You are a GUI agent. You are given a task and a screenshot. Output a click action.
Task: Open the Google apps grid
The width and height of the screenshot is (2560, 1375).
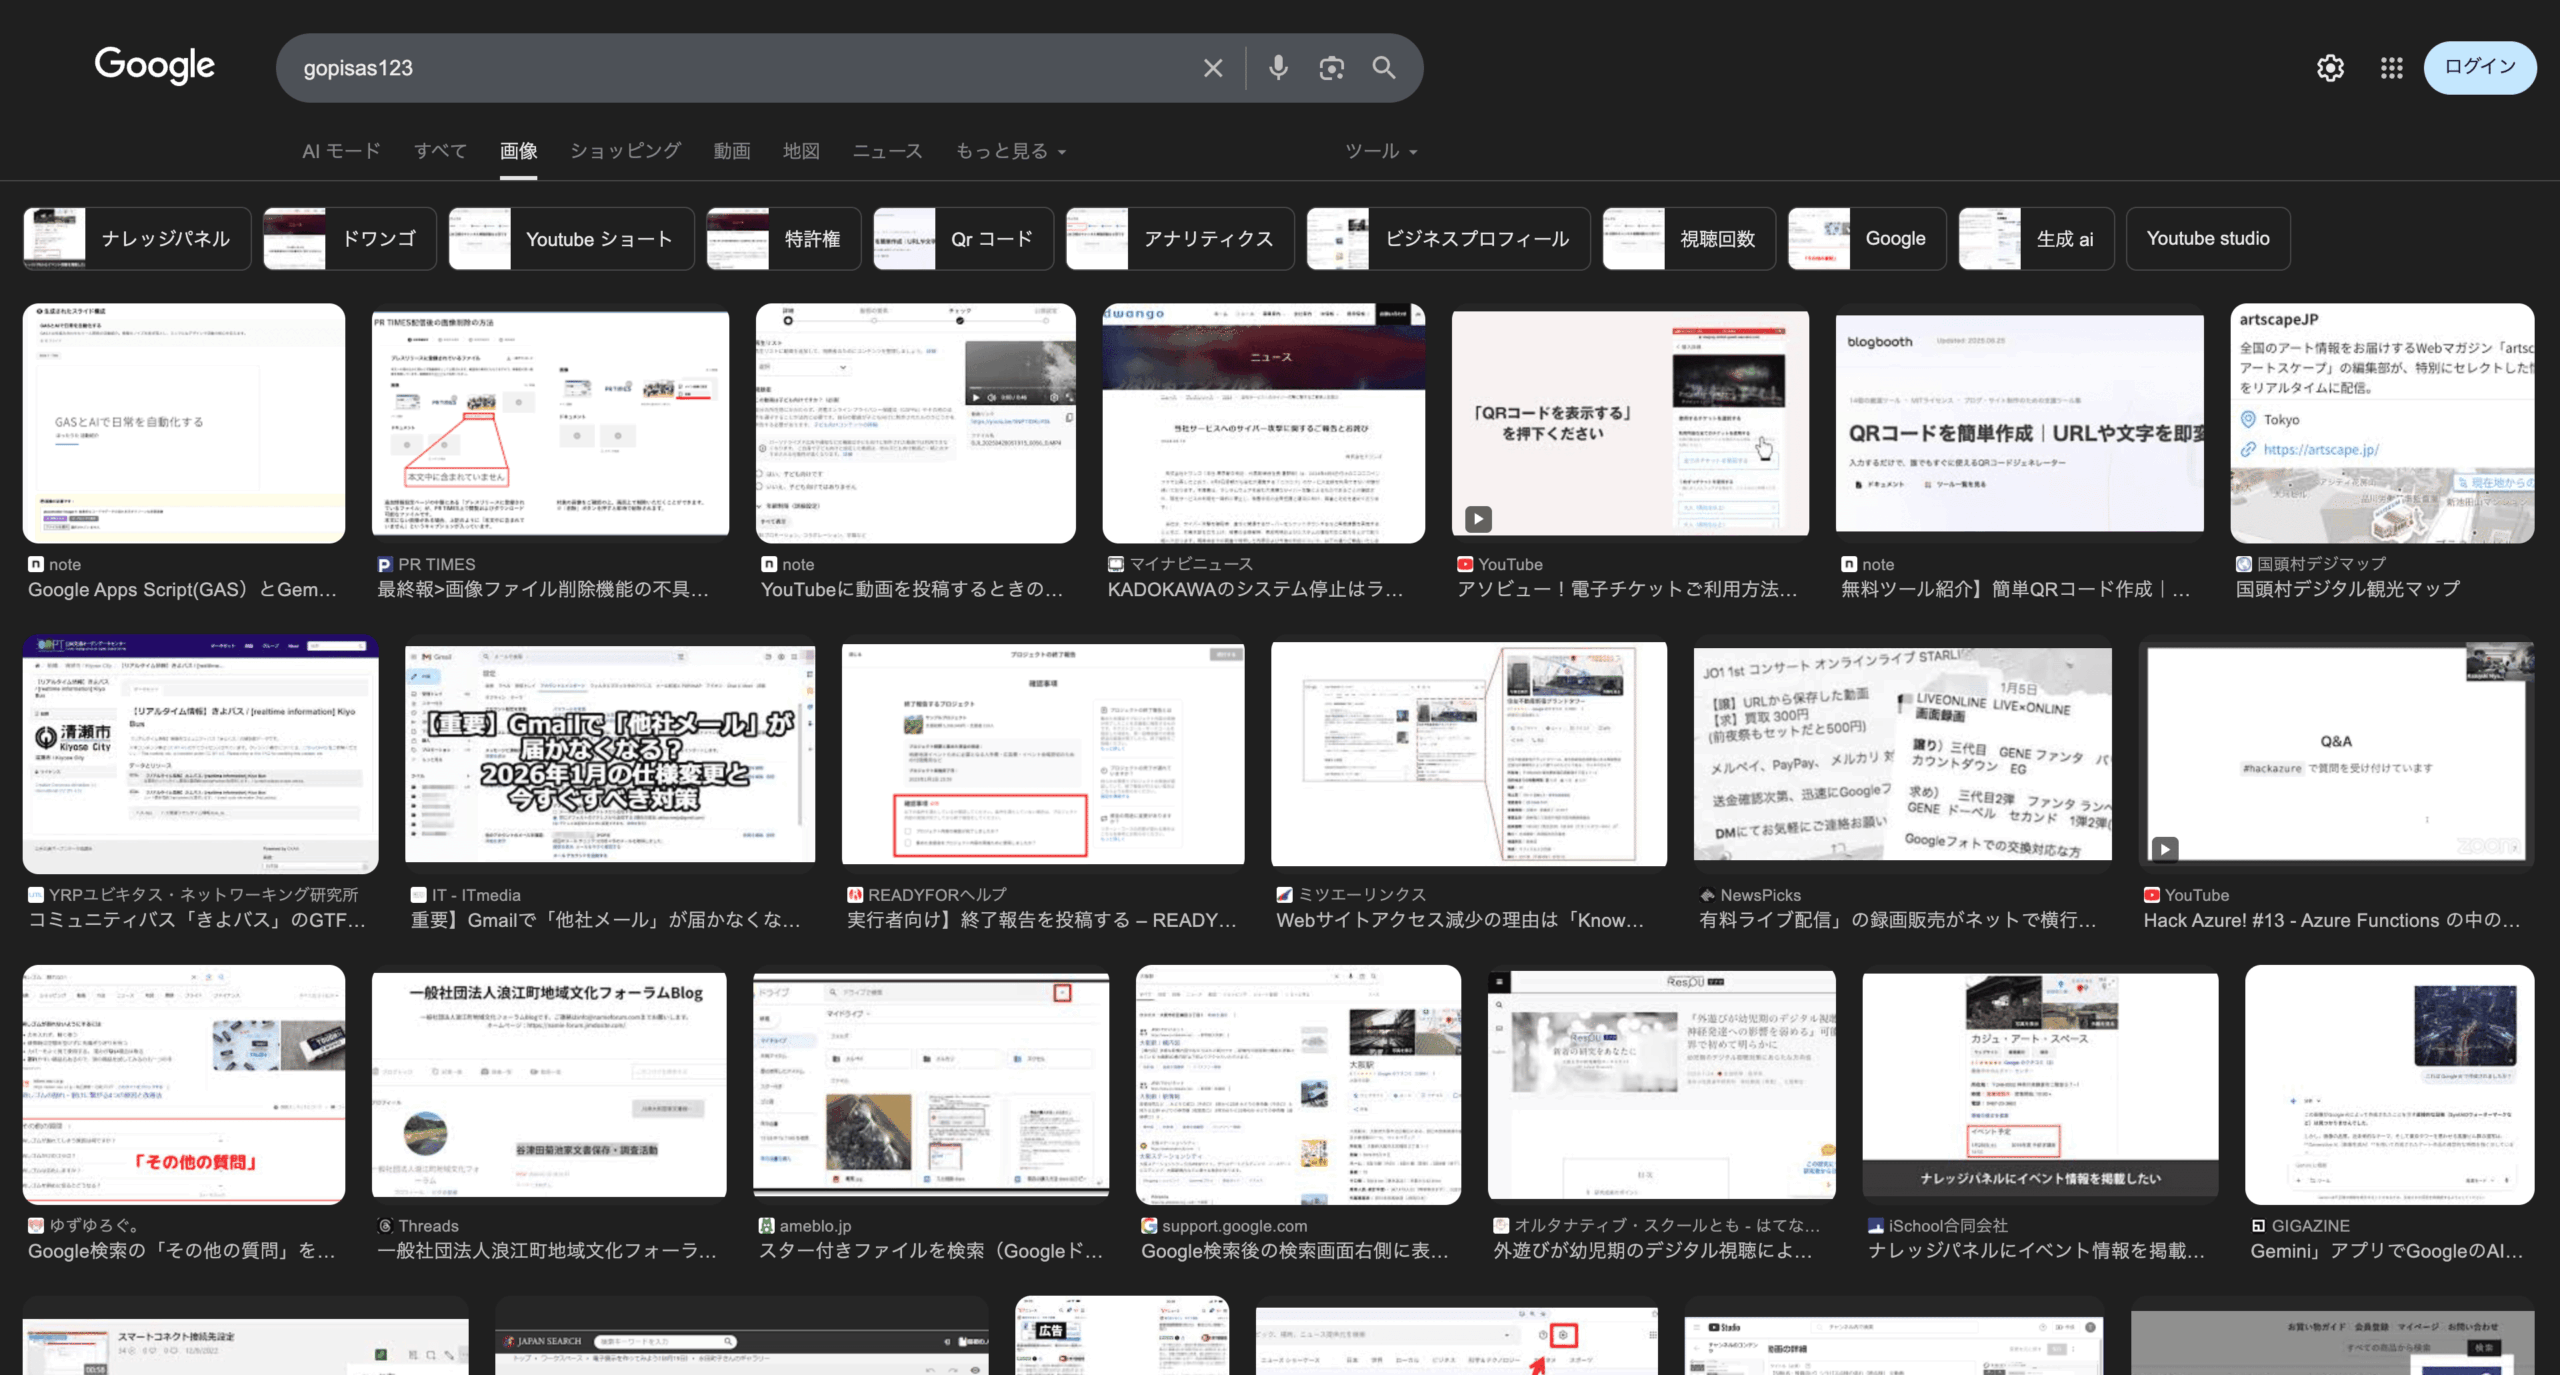point(2391,68)
